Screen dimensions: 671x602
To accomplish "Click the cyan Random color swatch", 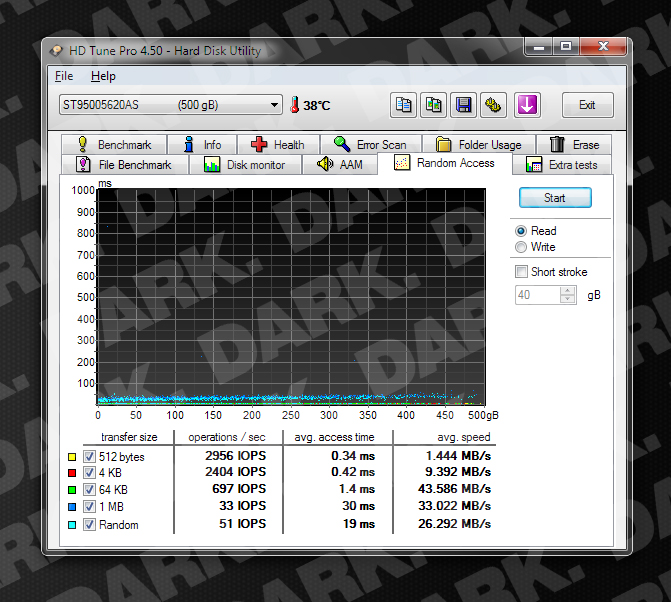I will tap(72, 525).
